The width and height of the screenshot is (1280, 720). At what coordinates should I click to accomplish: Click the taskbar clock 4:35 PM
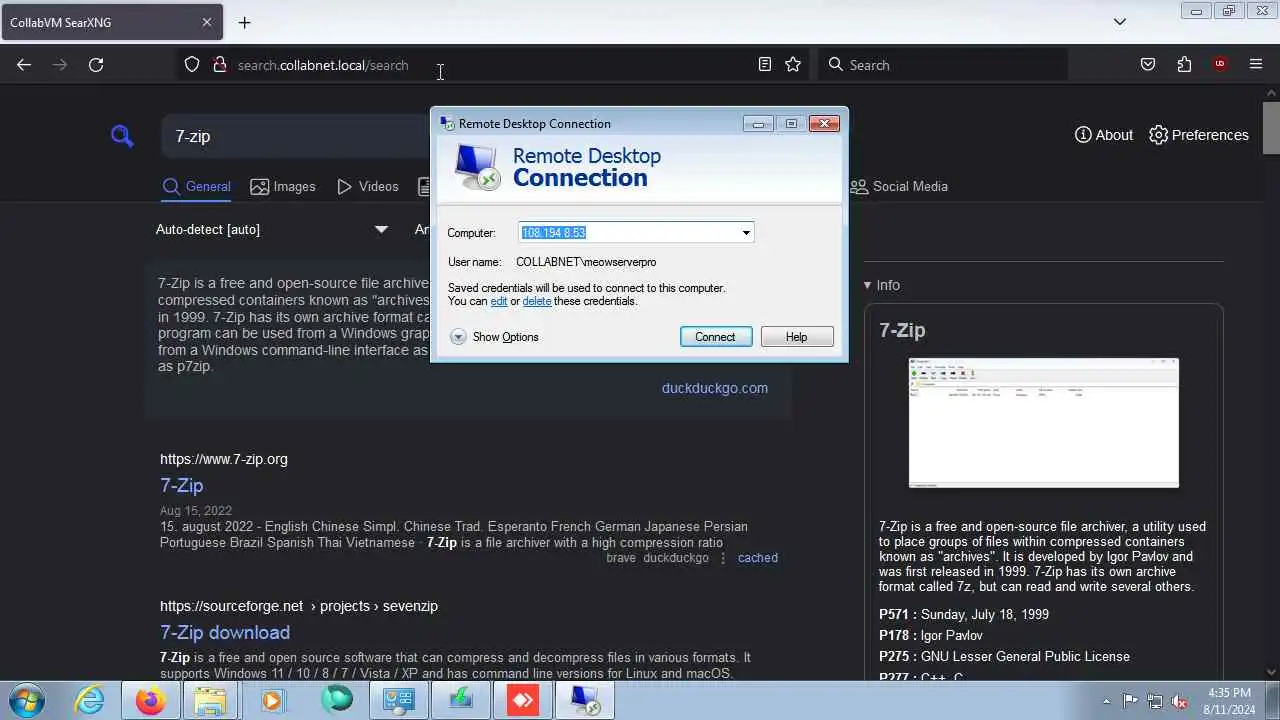coord(1229,693)
